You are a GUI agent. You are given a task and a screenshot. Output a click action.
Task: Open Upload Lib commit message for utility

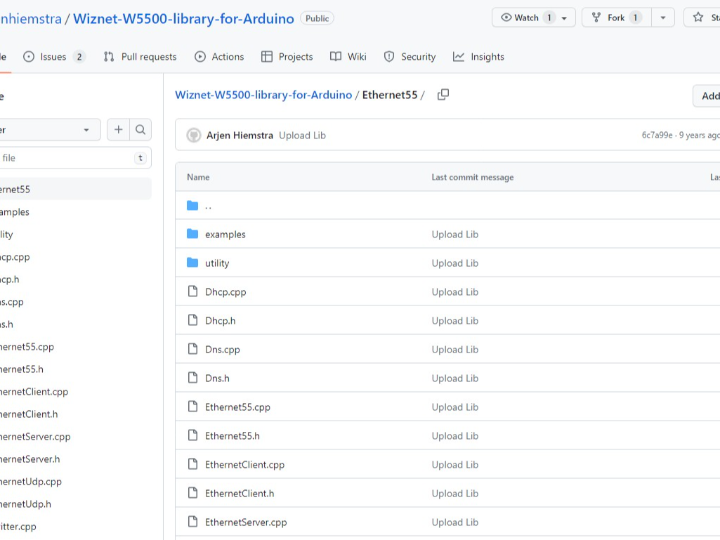pos(455,263)
